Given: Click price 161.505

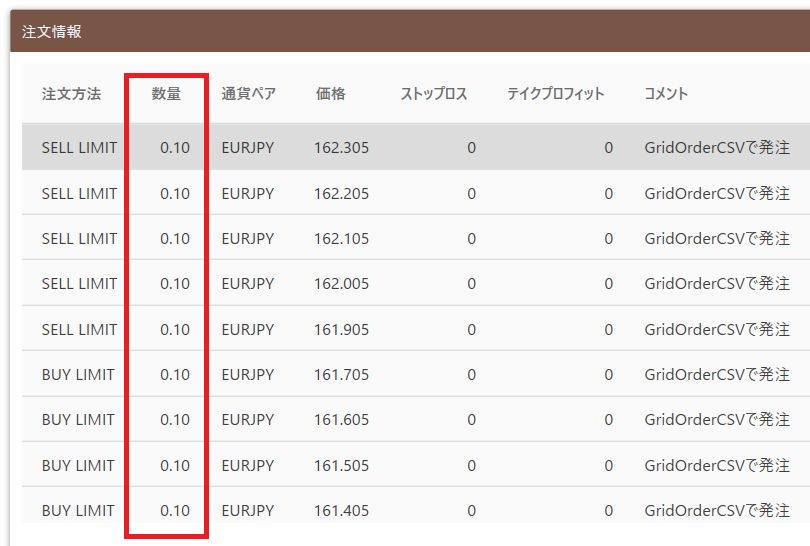Looking at the screenshot, I should click(341, 465).
